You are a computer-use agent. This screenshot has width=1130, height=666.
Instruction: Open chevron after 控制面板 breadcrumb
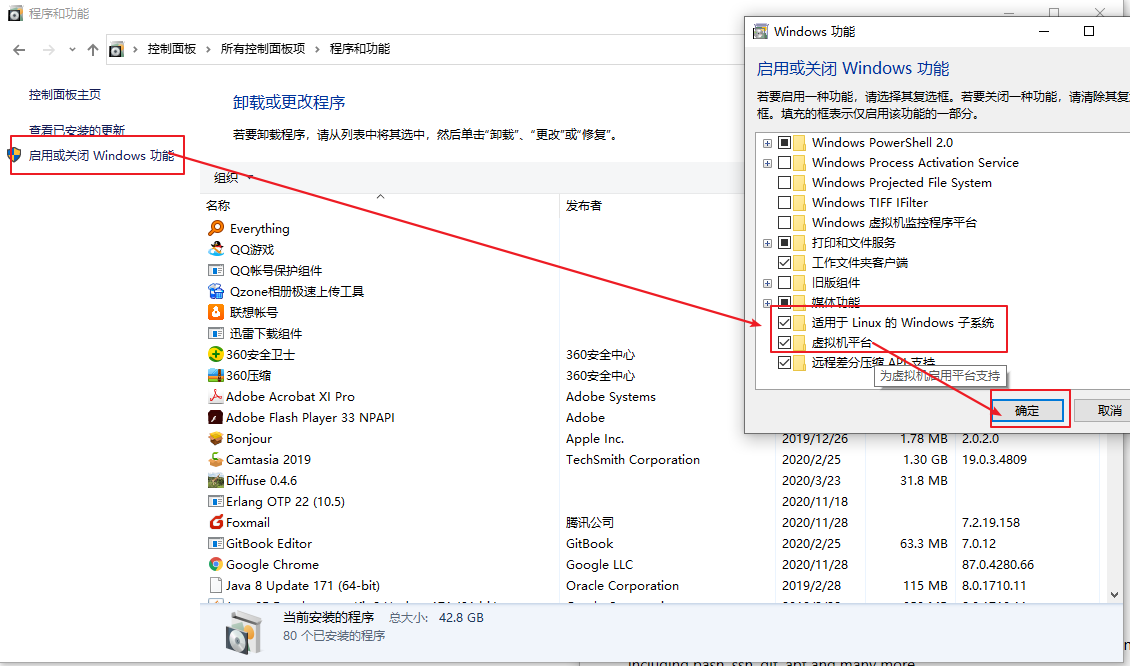[x=208, y=49]
